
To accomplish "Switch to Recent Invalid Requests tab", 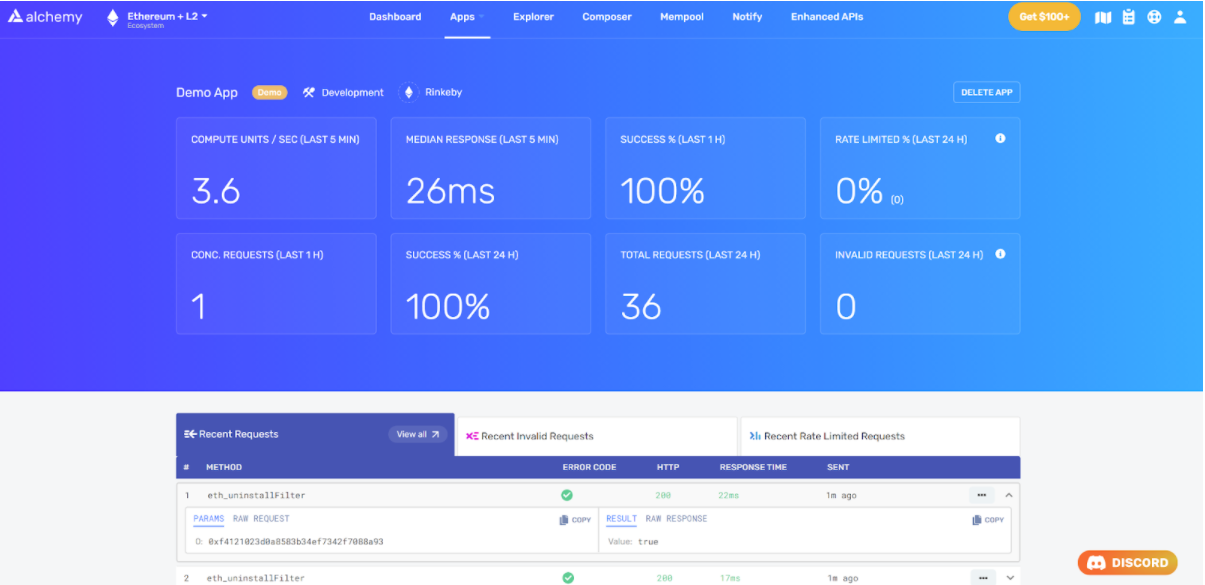I will tap(596, 436).
